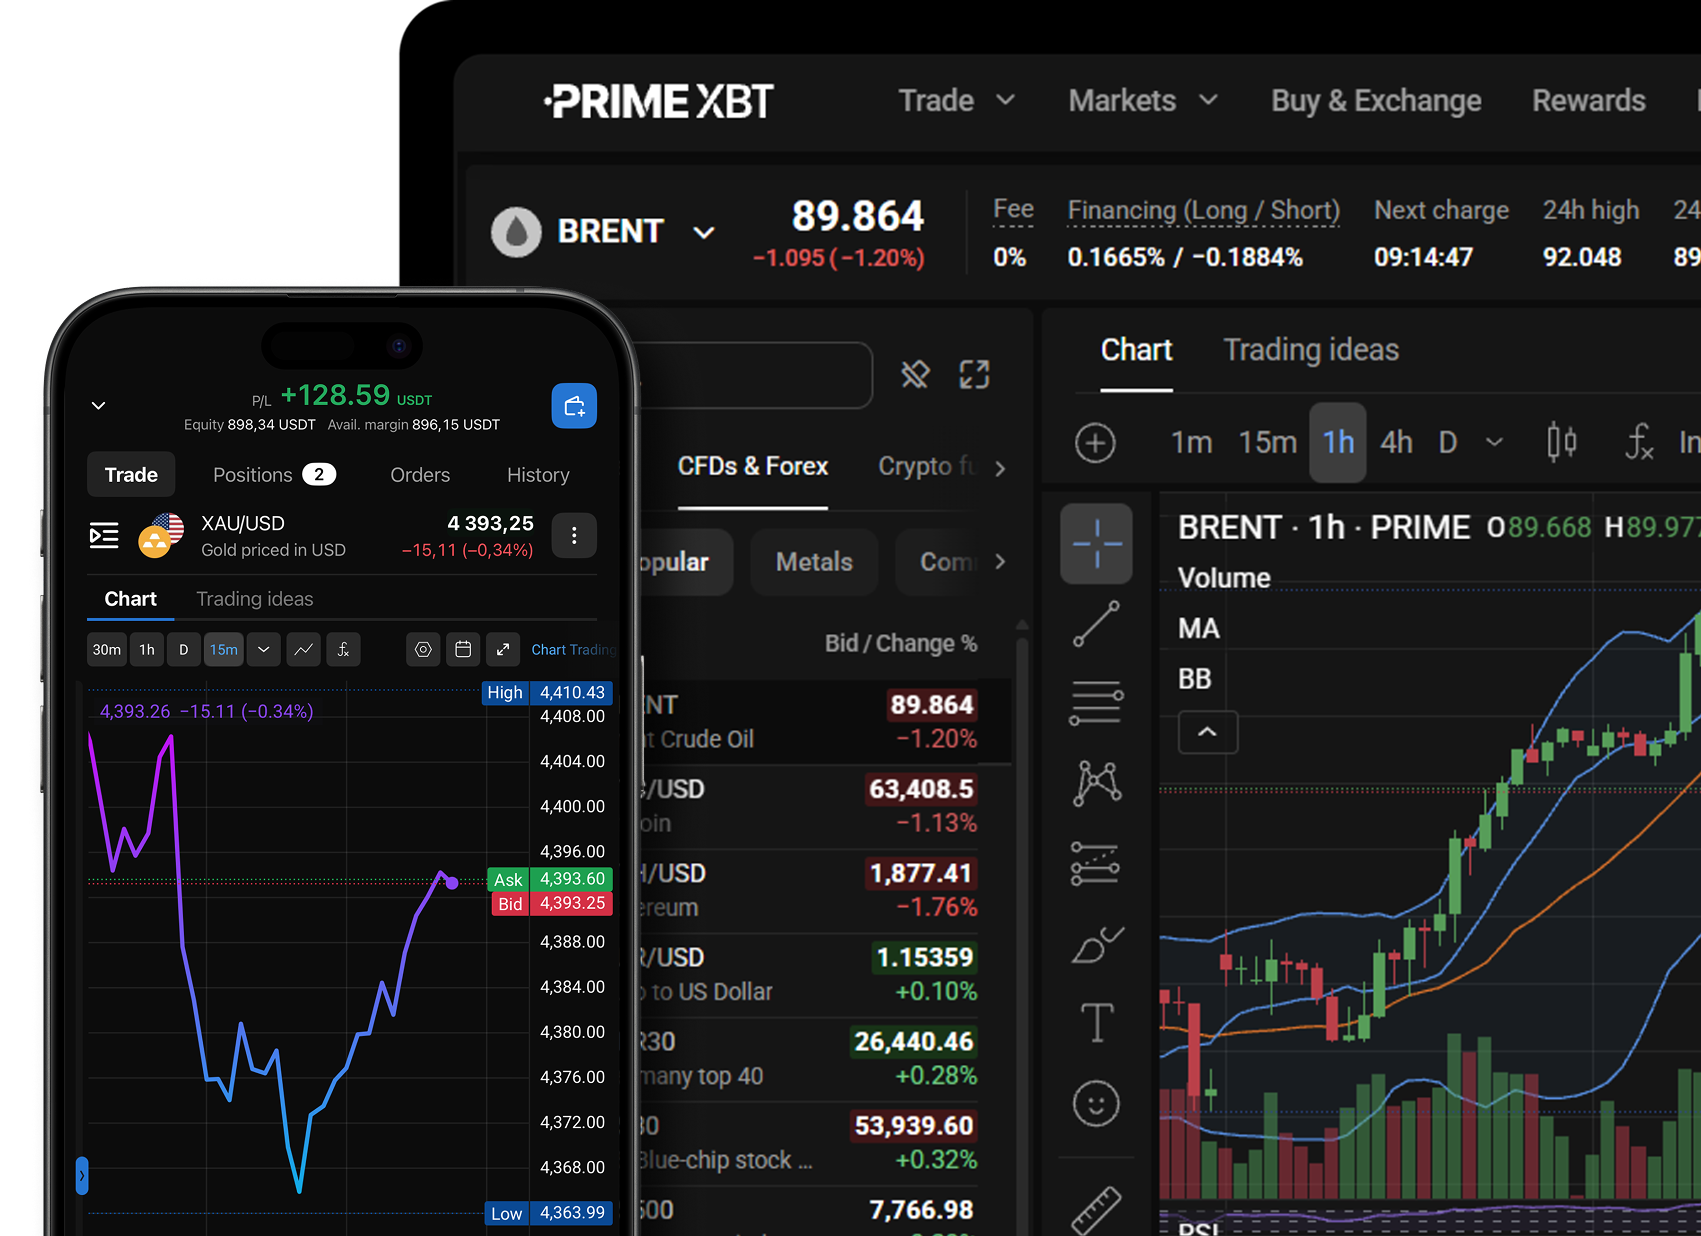Viewport: 1701px width, 1236px height.
Task: Select the ruler measure tool
Action: 1096,1209
